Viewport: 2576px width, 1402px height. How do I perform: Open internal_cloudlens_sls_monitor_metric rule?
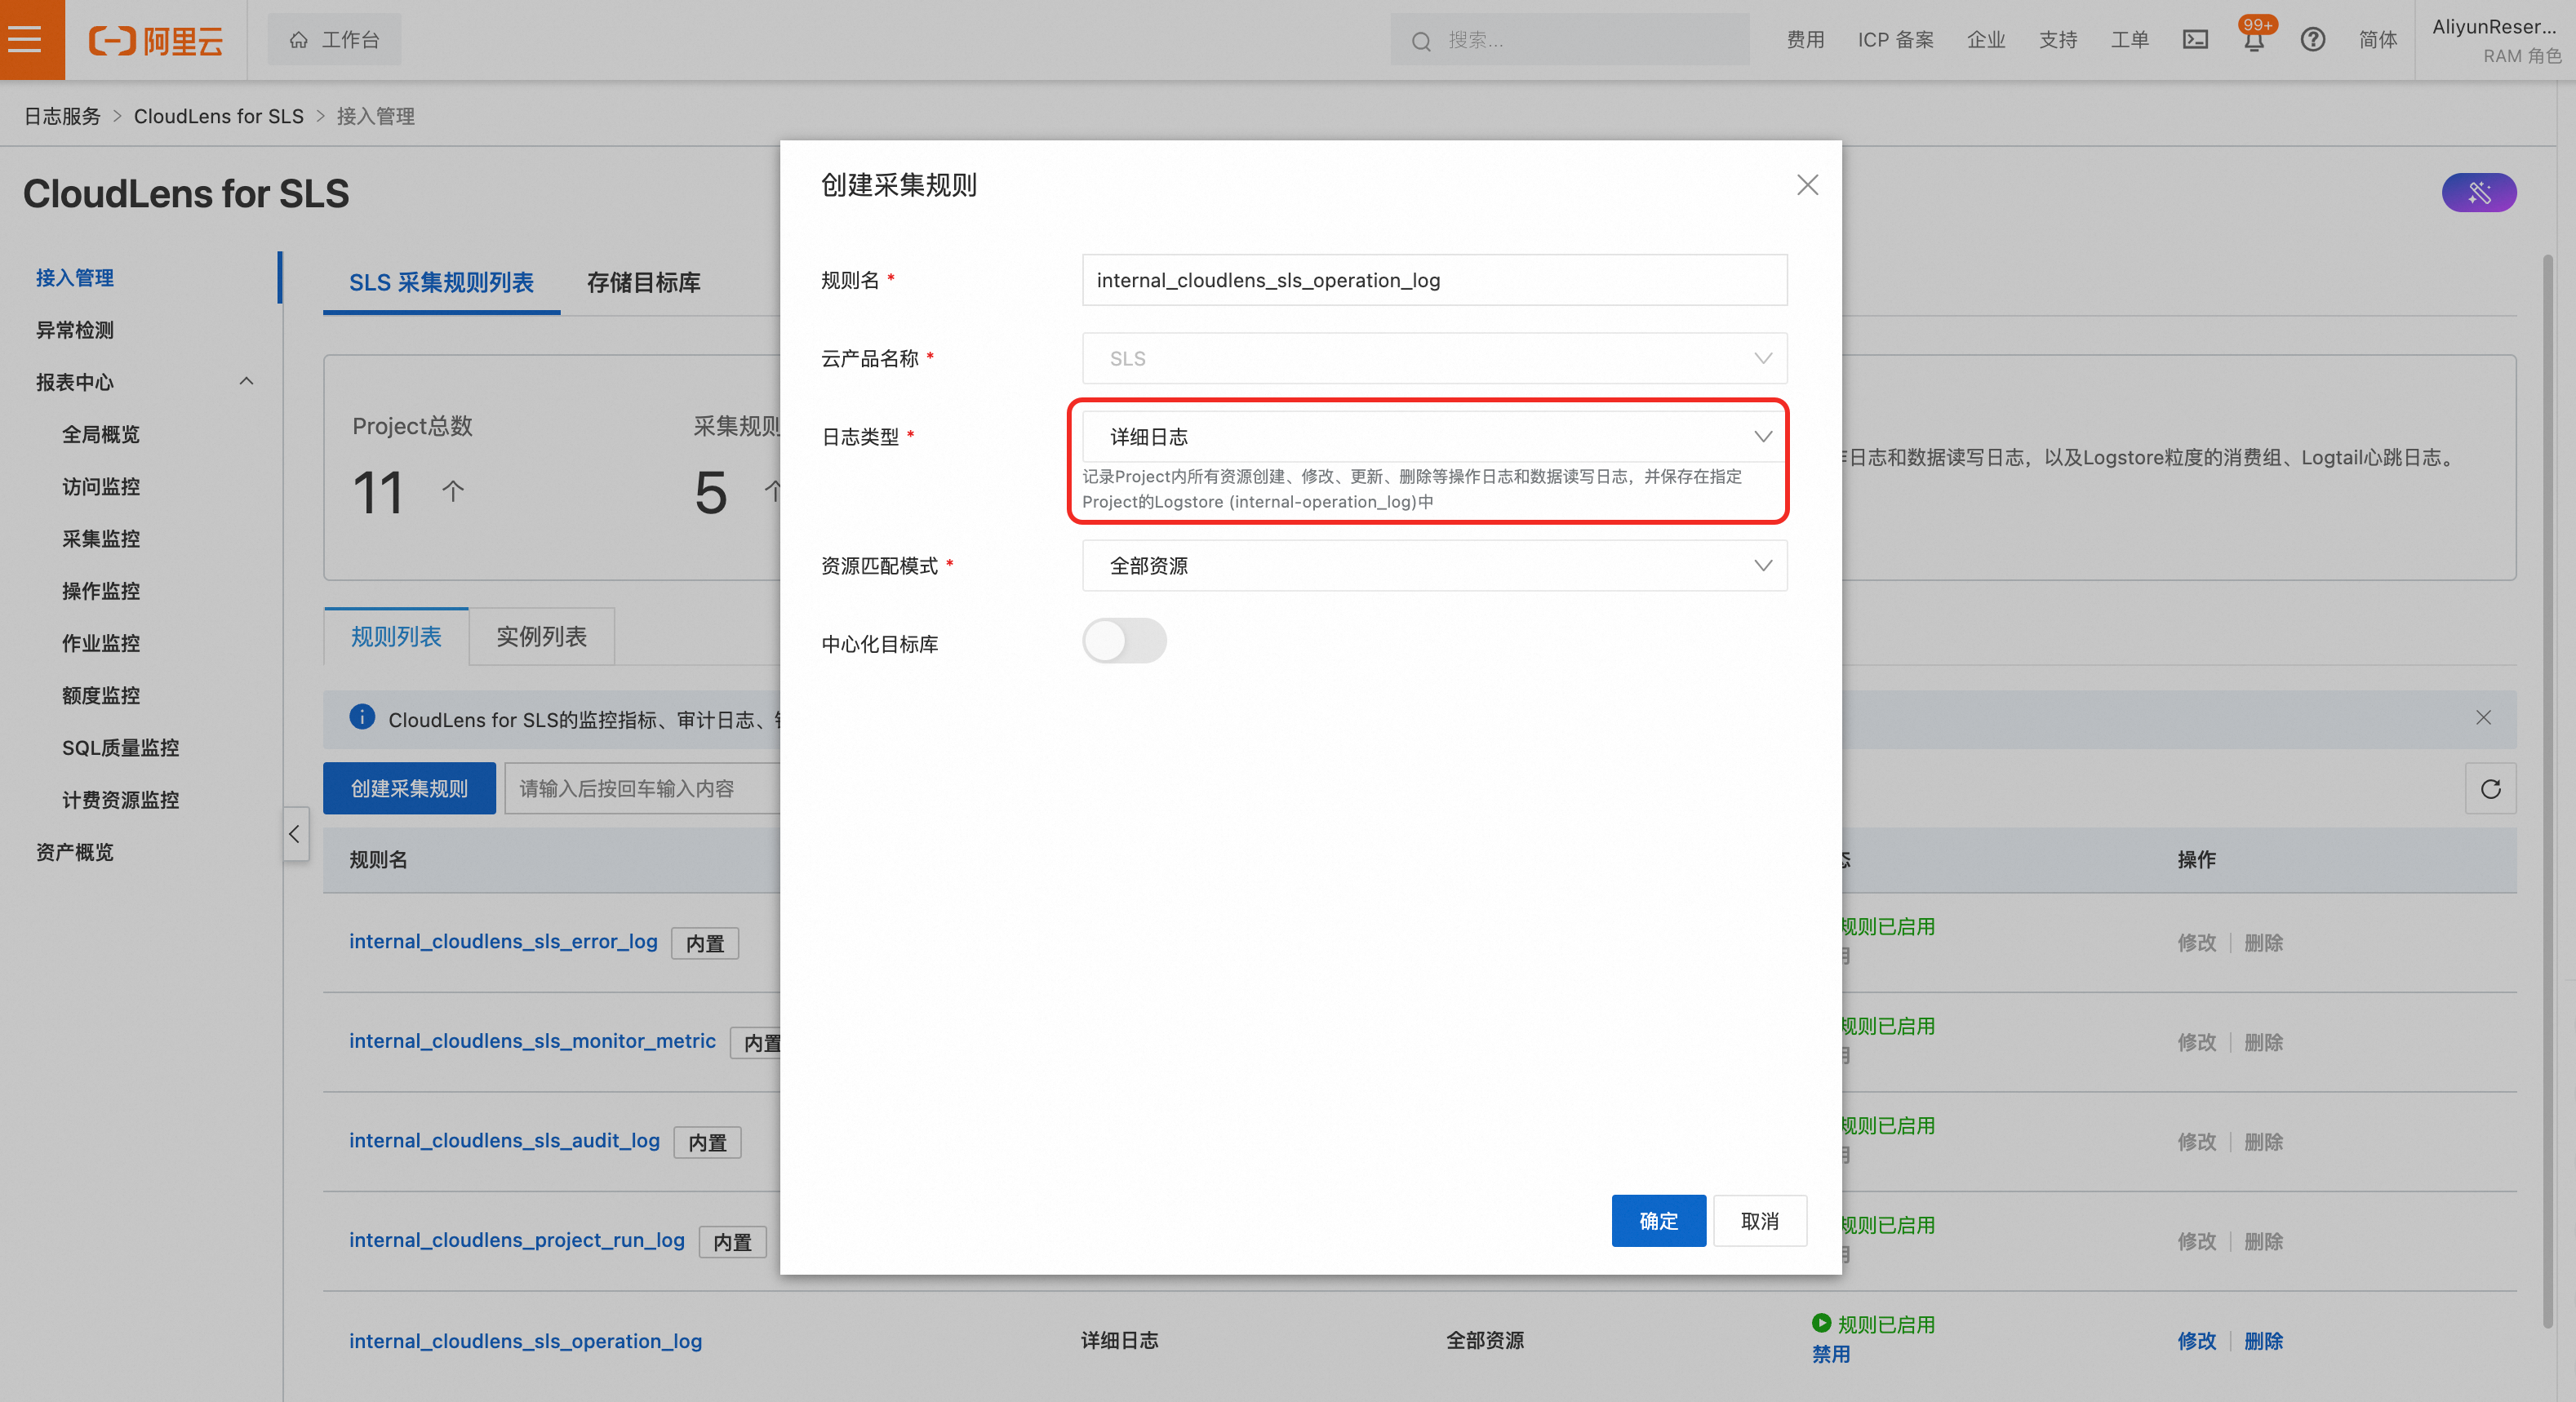click(x=532, y=1041)
